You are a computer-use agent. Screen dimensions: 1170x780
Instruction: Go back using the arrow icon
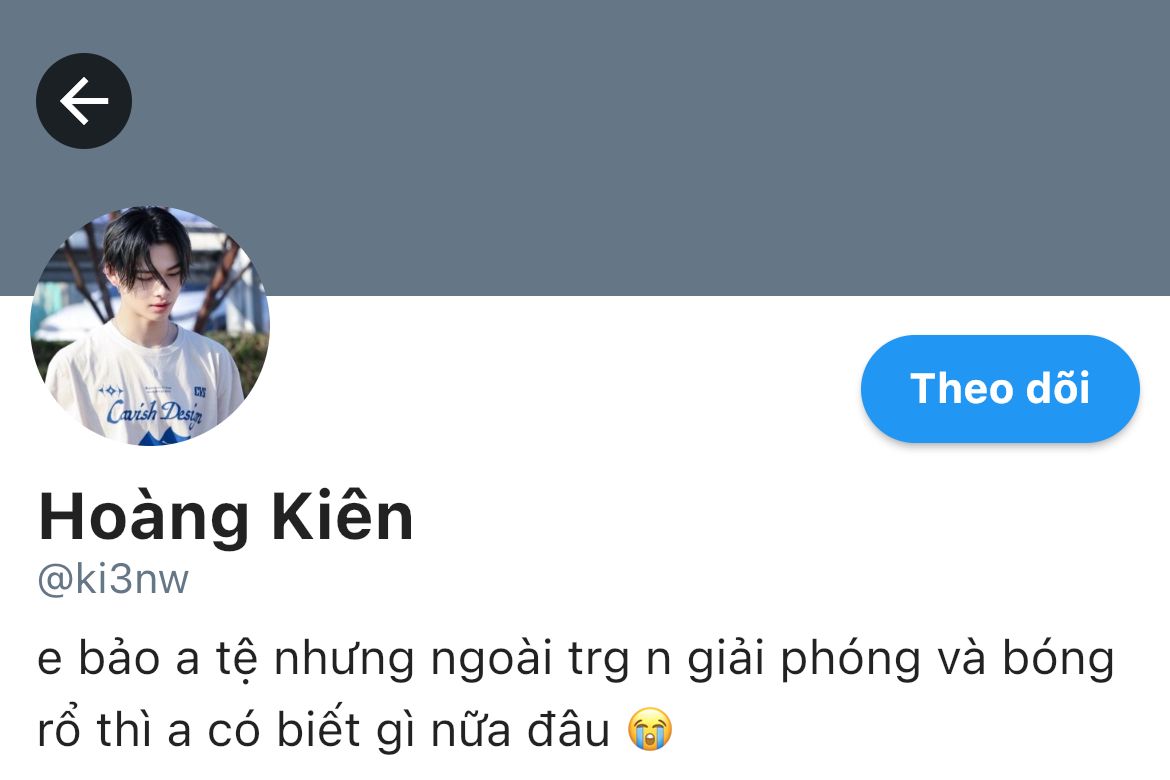(84, 101)
